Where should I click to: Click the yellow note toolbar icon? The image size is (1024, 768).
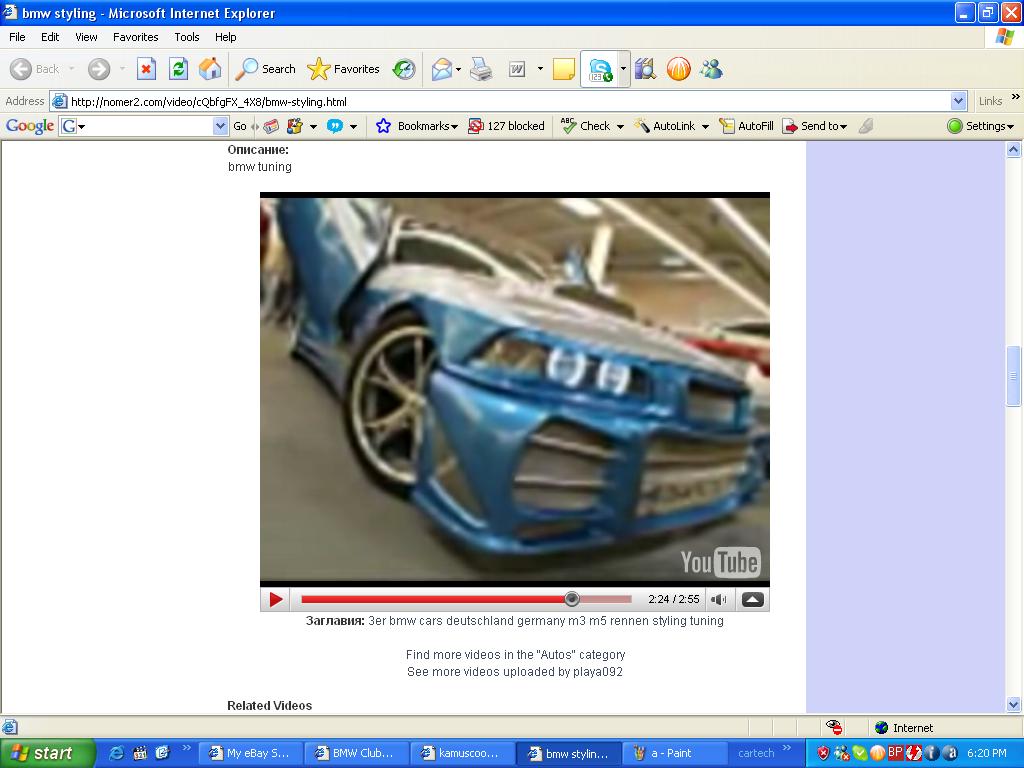pyautogui.click(x=564, y=69)
